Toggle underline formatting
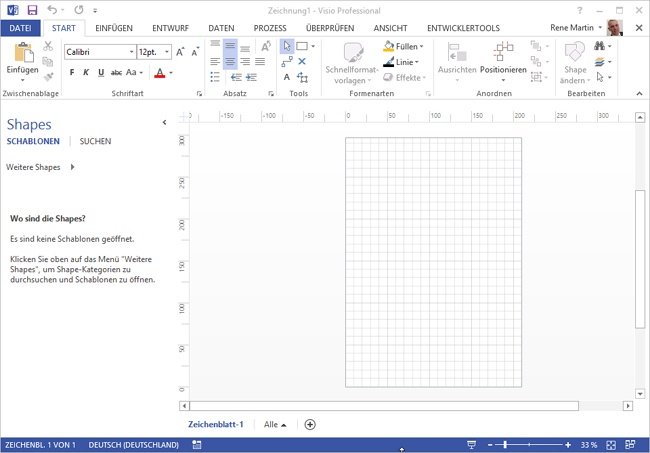 (100, 73)
